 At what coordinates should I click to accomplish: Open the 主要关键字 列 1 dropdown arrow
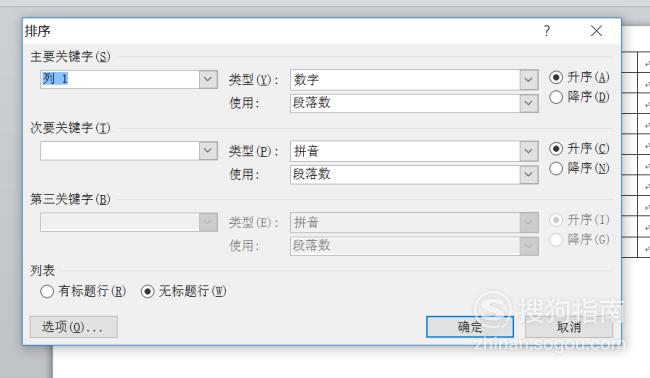pyautogui.click(x=208, y=79)
